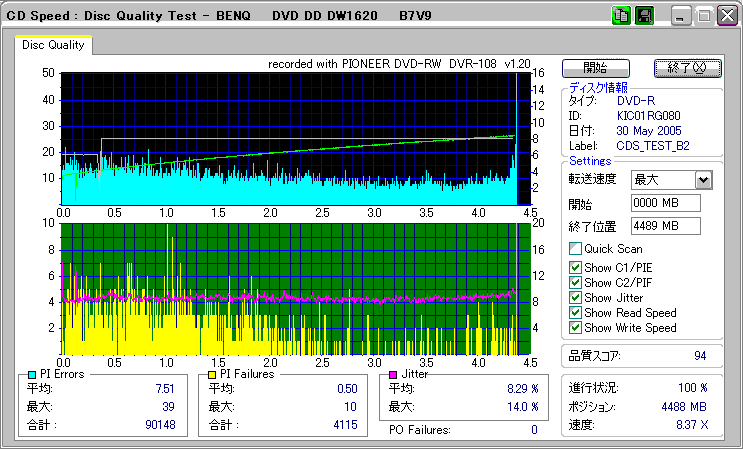Click the yellow PI Failures legend square

[213, 374]
